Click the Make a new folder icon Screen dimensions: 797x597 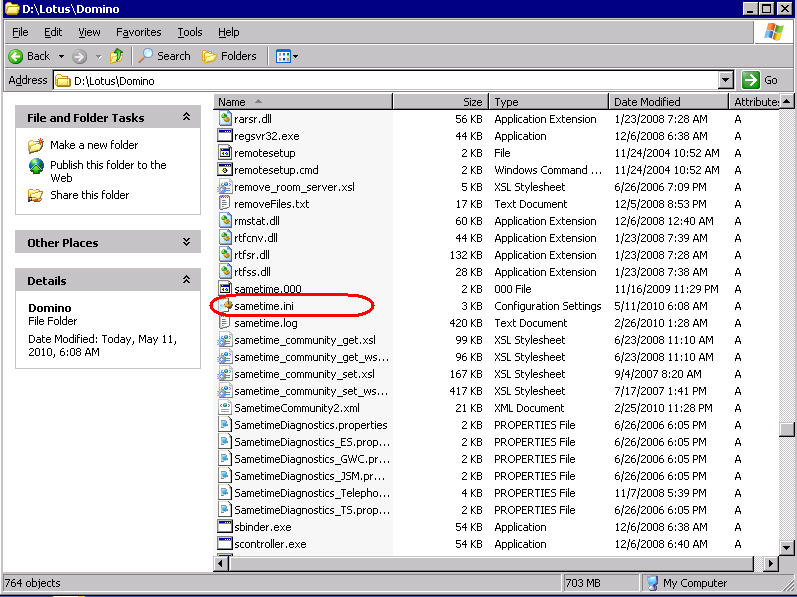[x=36, y=145]
